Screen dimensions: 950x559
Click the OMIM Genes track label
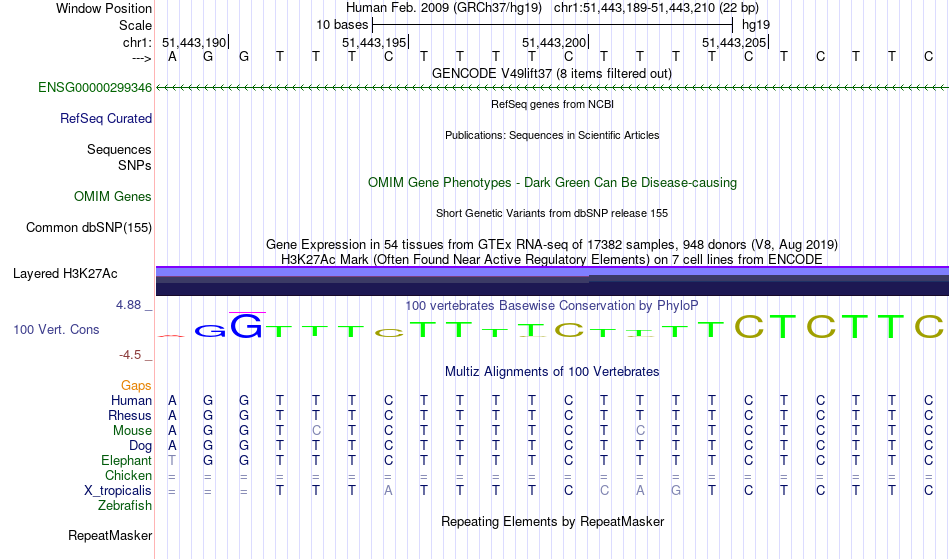pyautogui.click(x=113, y=197)
